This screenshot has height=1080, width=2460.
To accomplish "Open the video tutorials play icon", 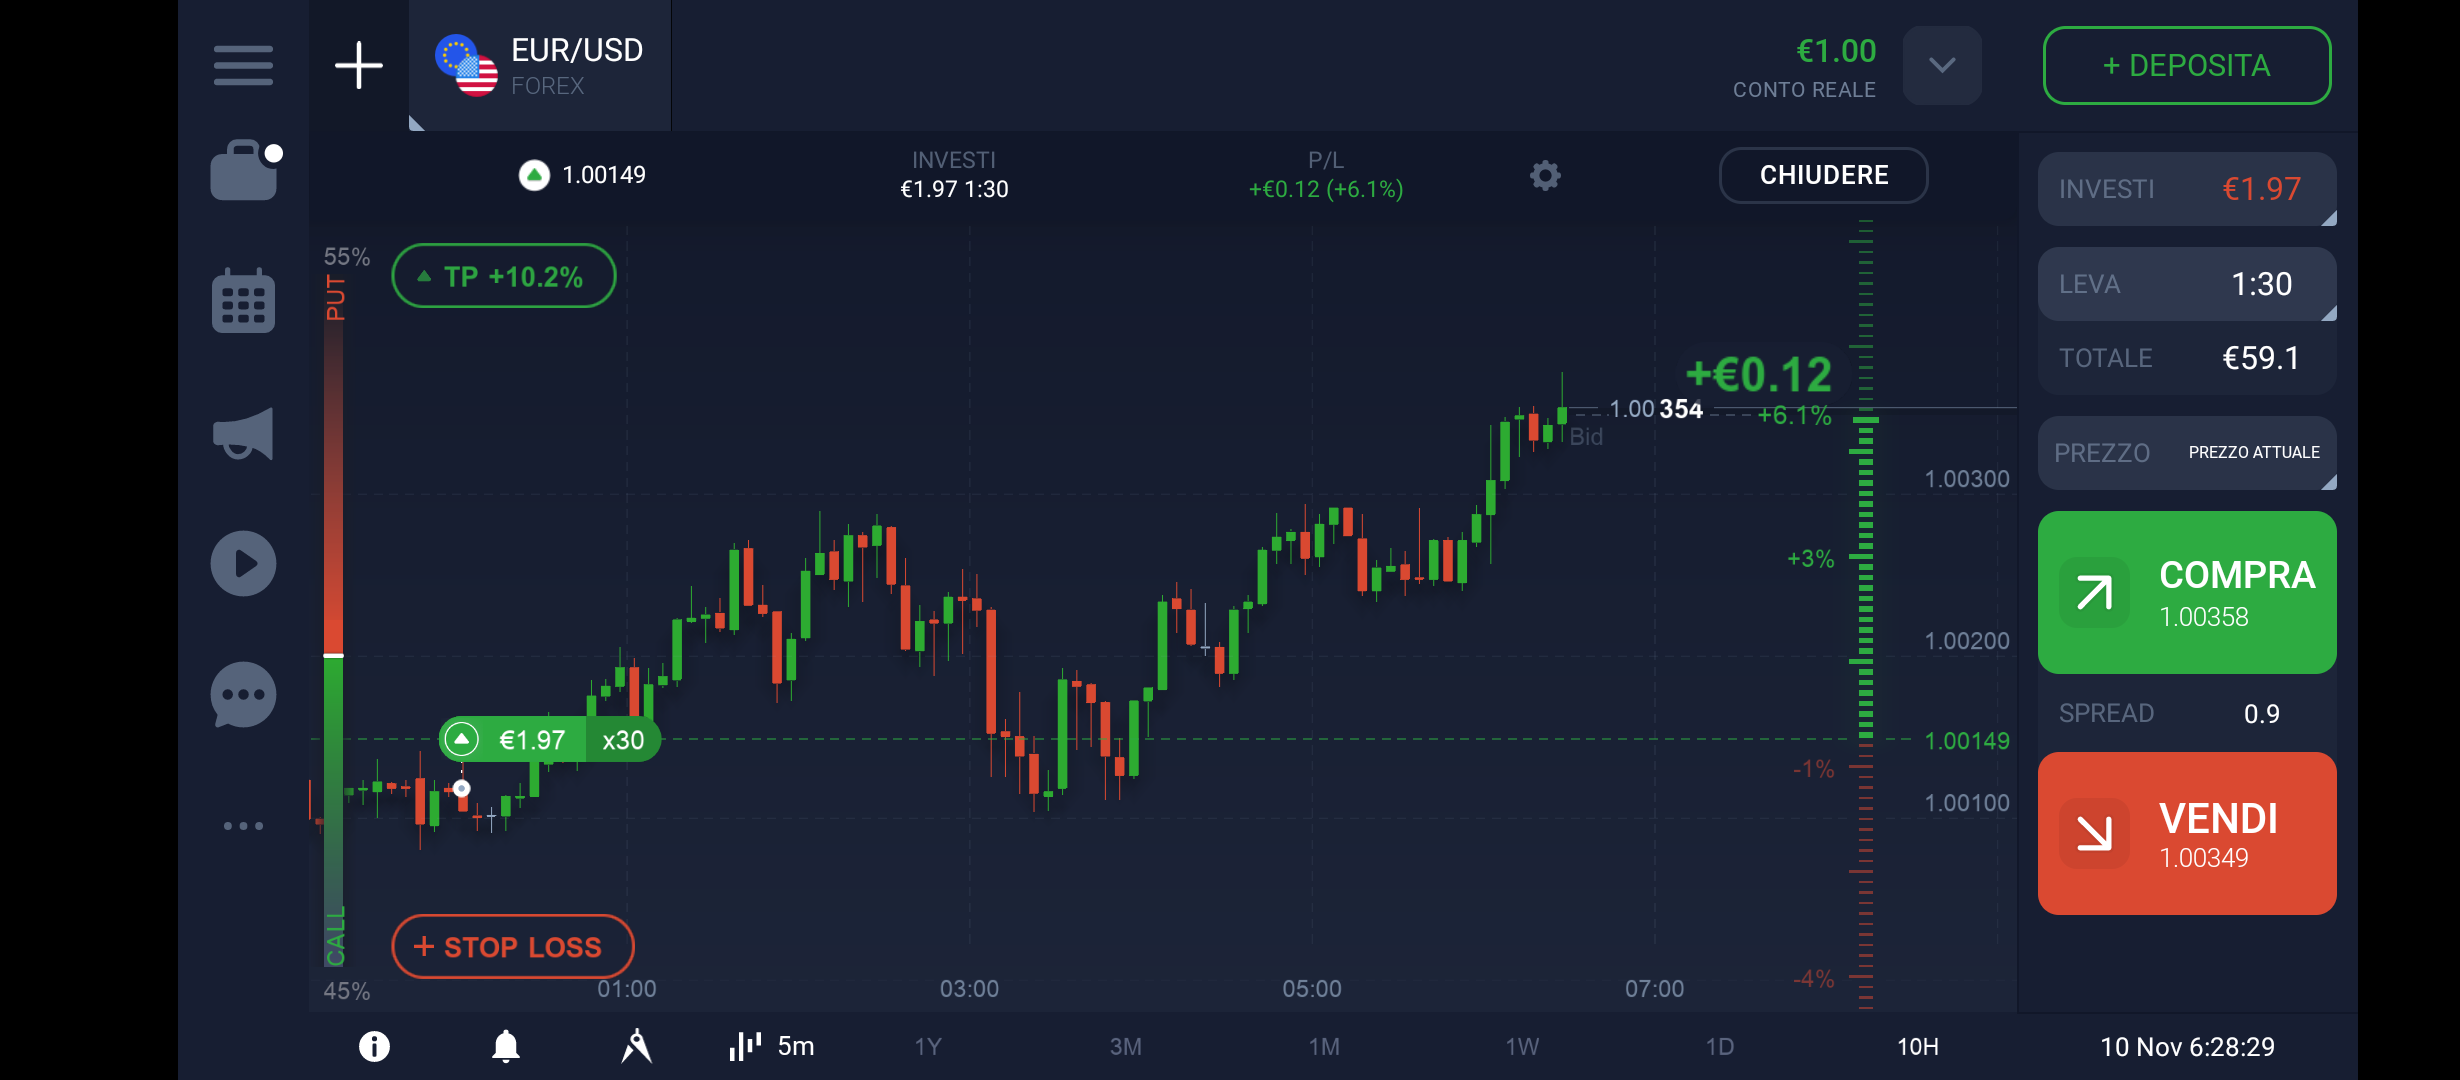I will pos(243,564).
